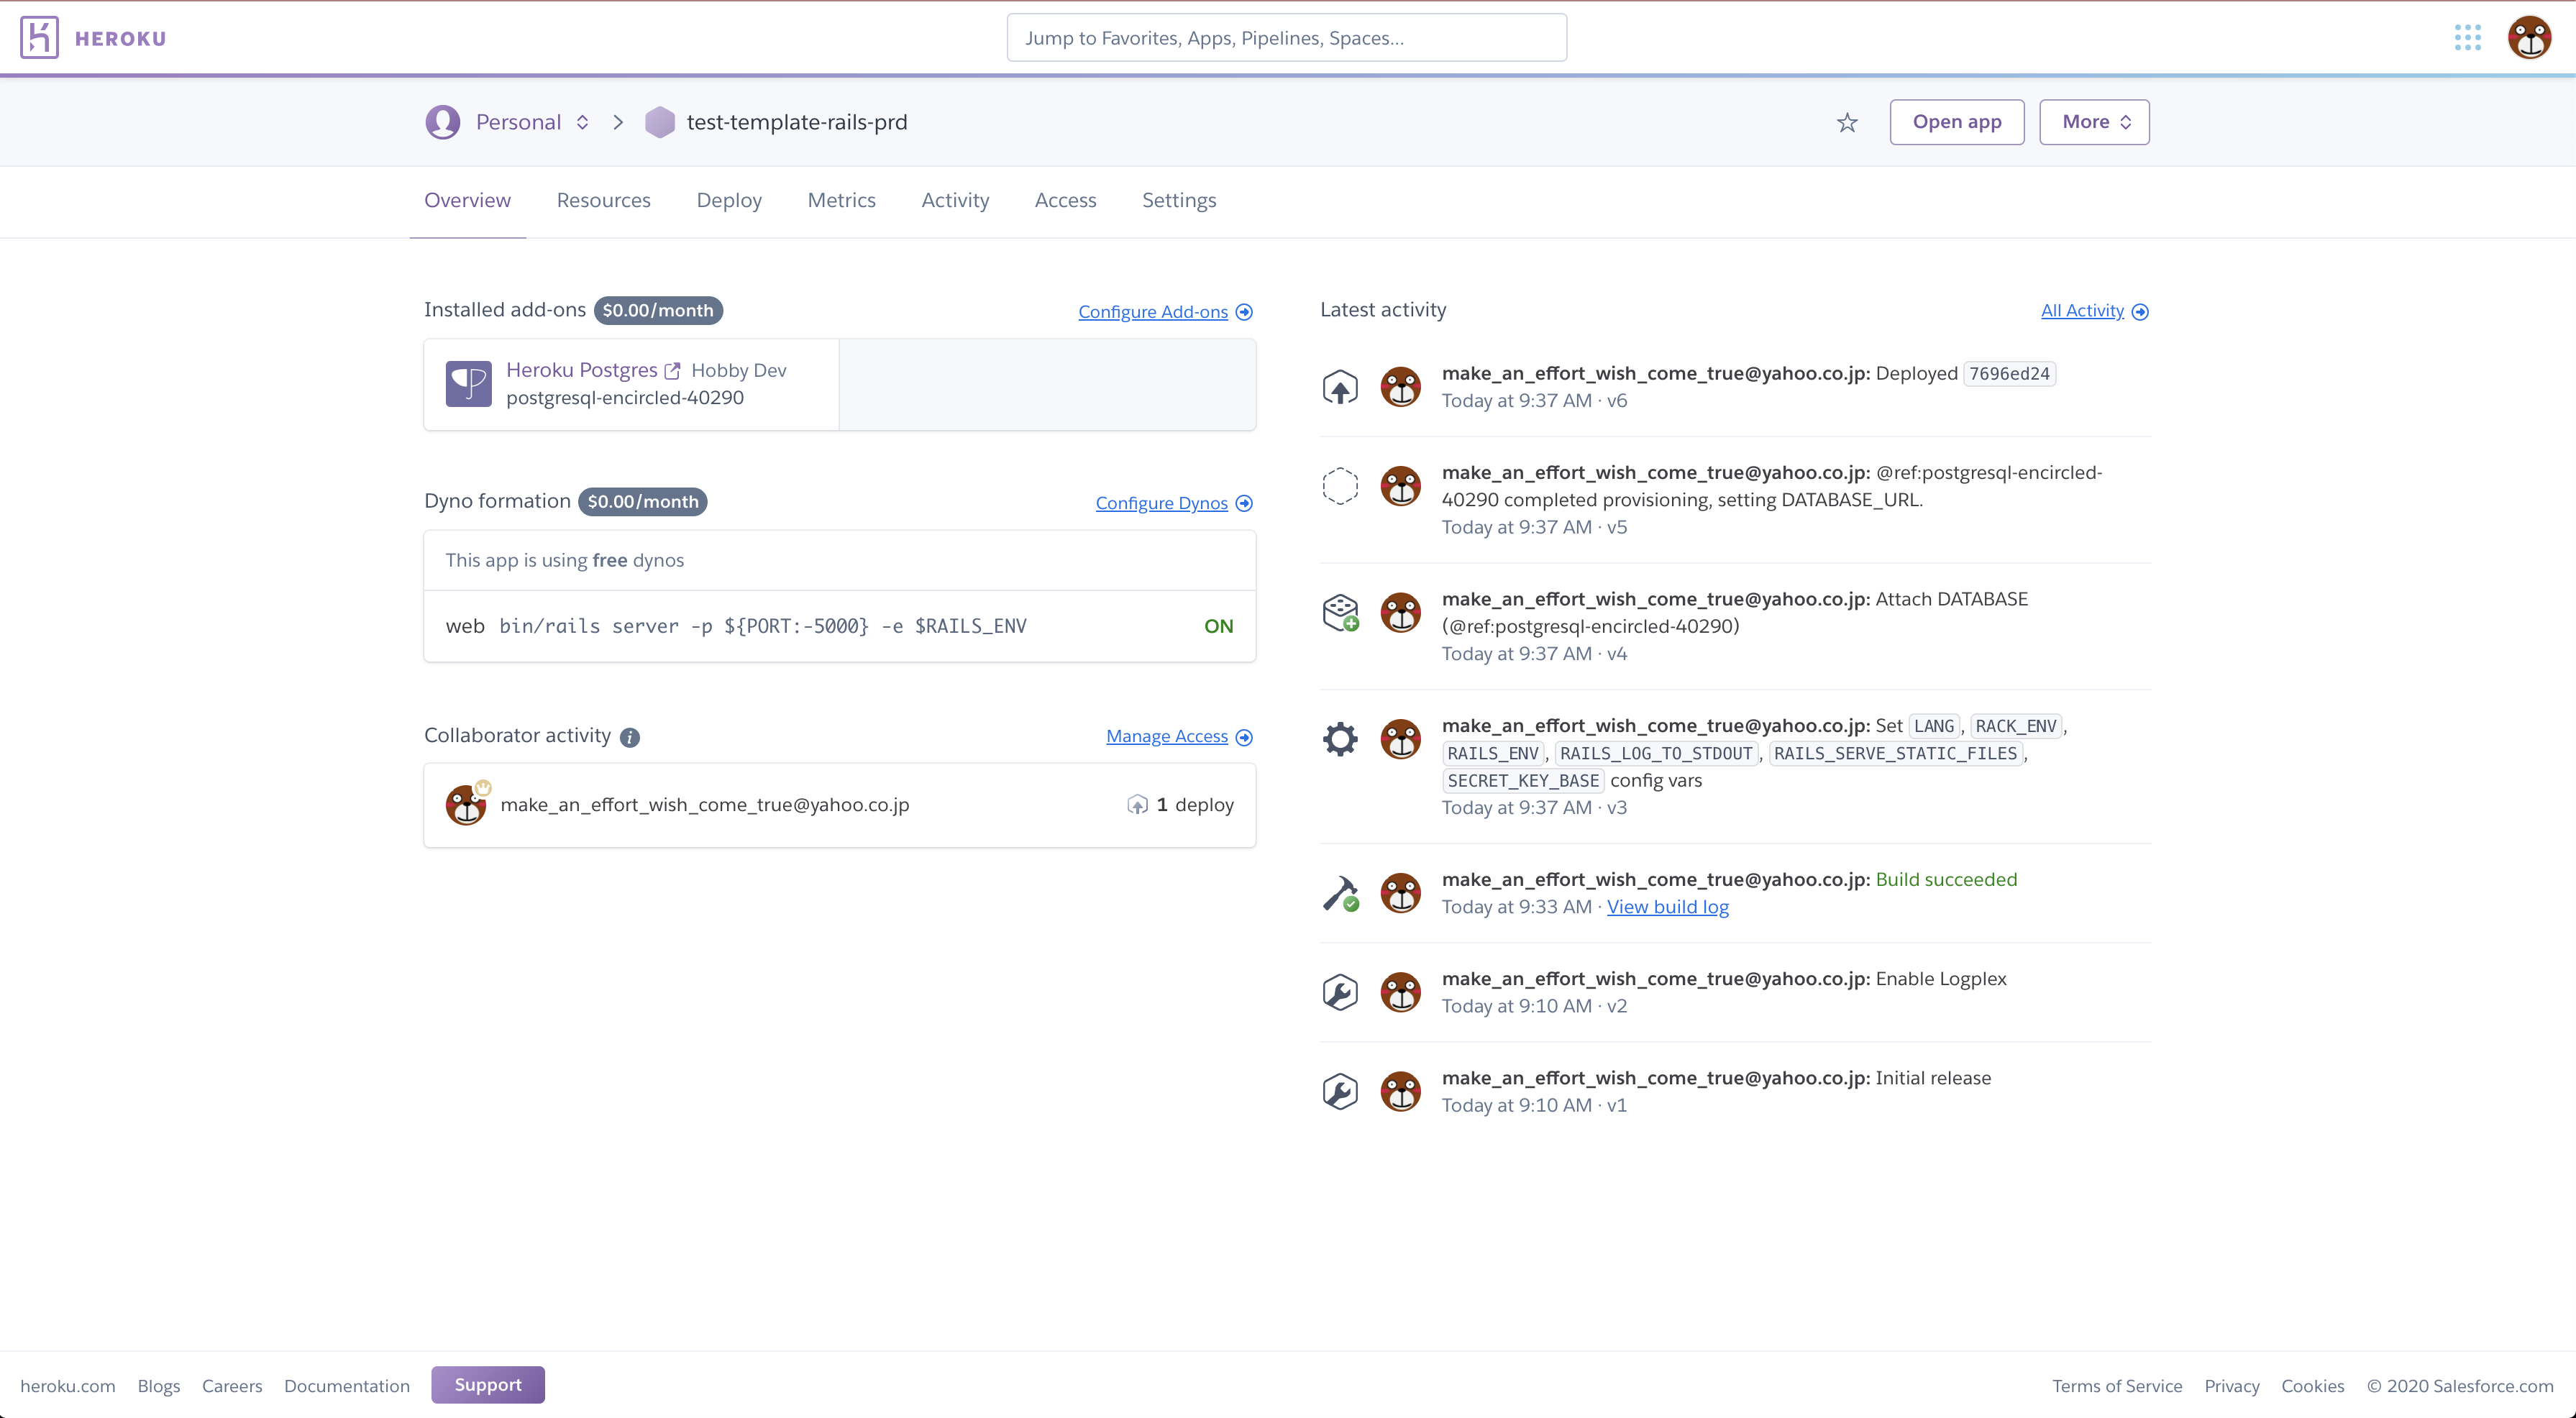Expand the Personal team switcher
Screen dimensions: 2576x1418
[x=532, y=122]
